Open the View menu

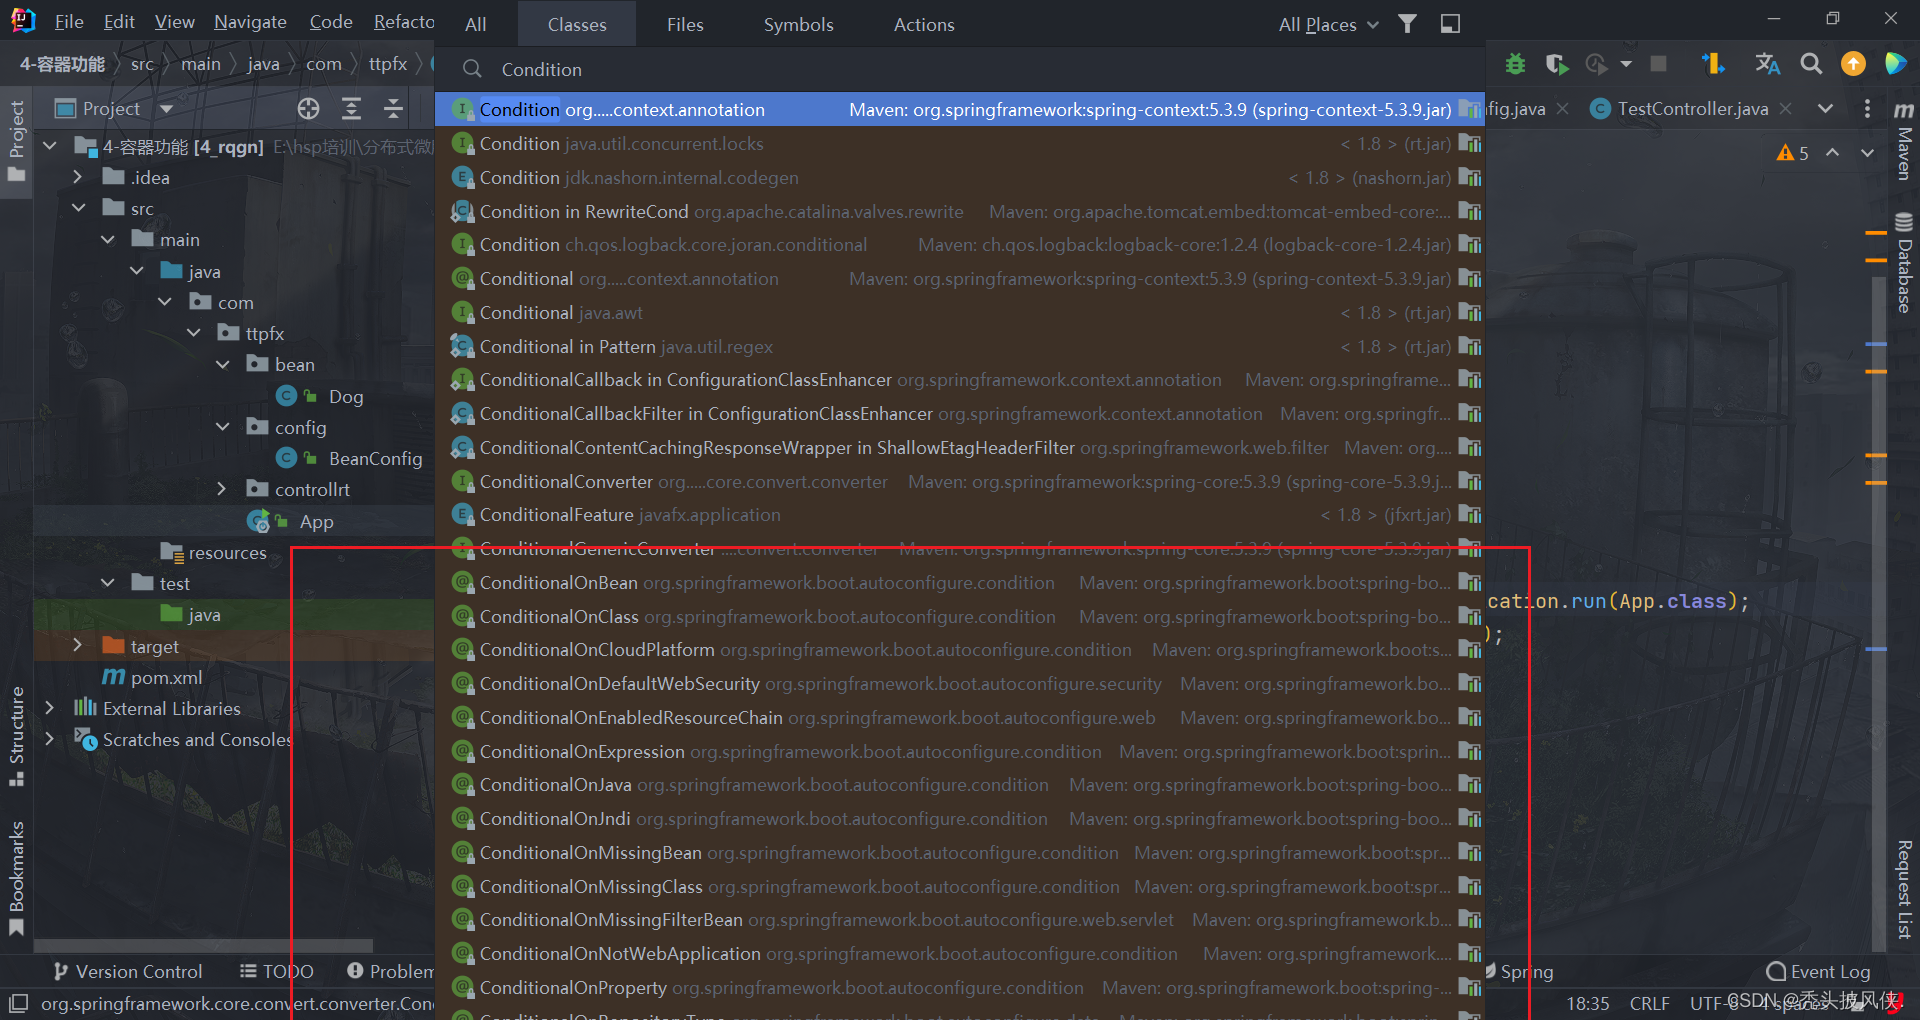(x=174, y=21)
